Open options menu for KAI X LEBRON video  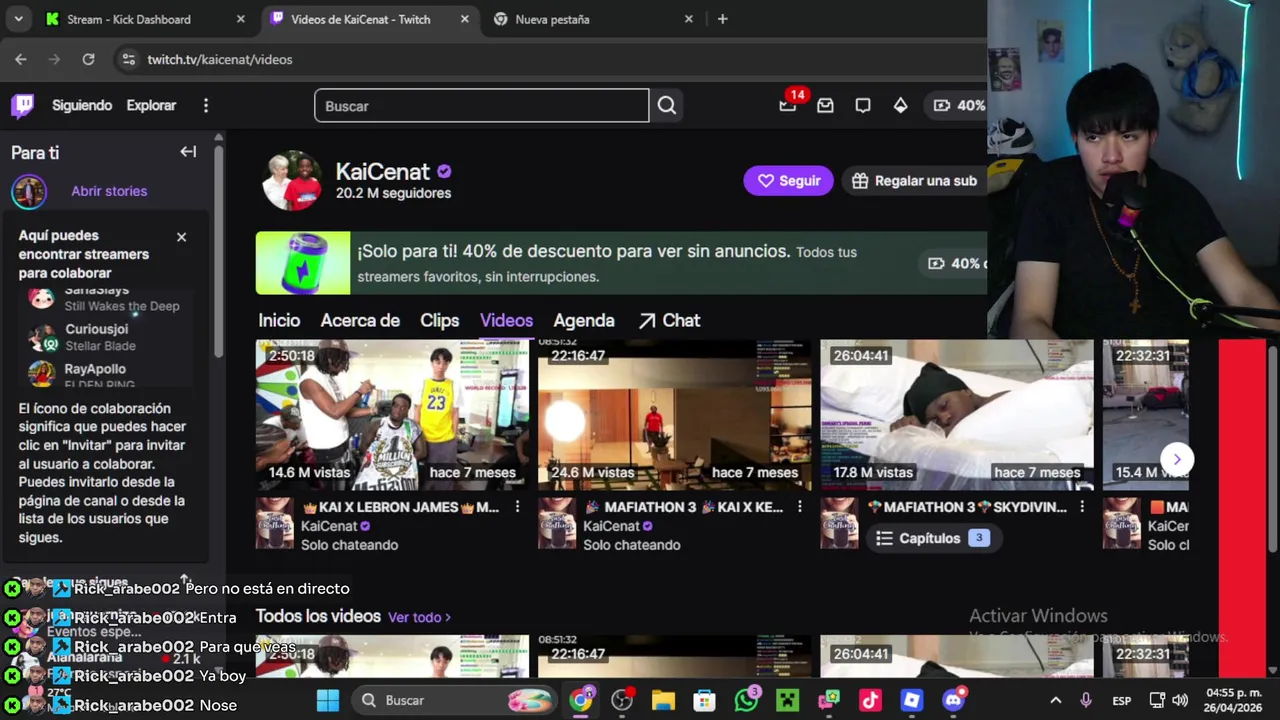[x=517, y=507]
